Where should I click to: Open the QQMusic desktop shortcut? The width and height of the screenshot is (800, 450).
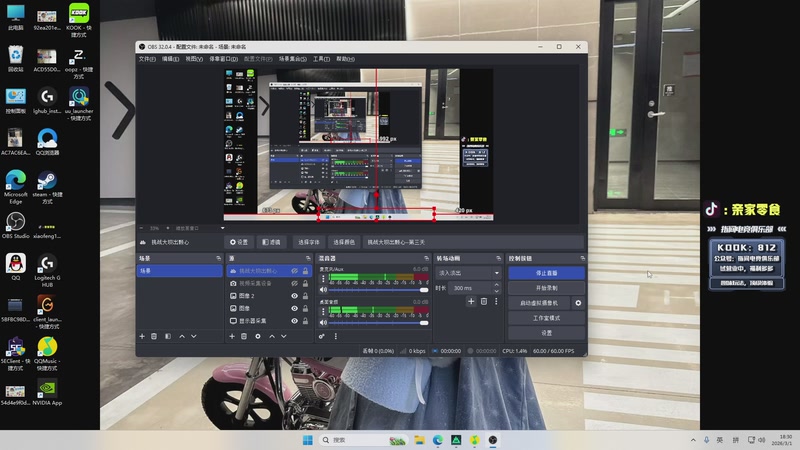47,354
